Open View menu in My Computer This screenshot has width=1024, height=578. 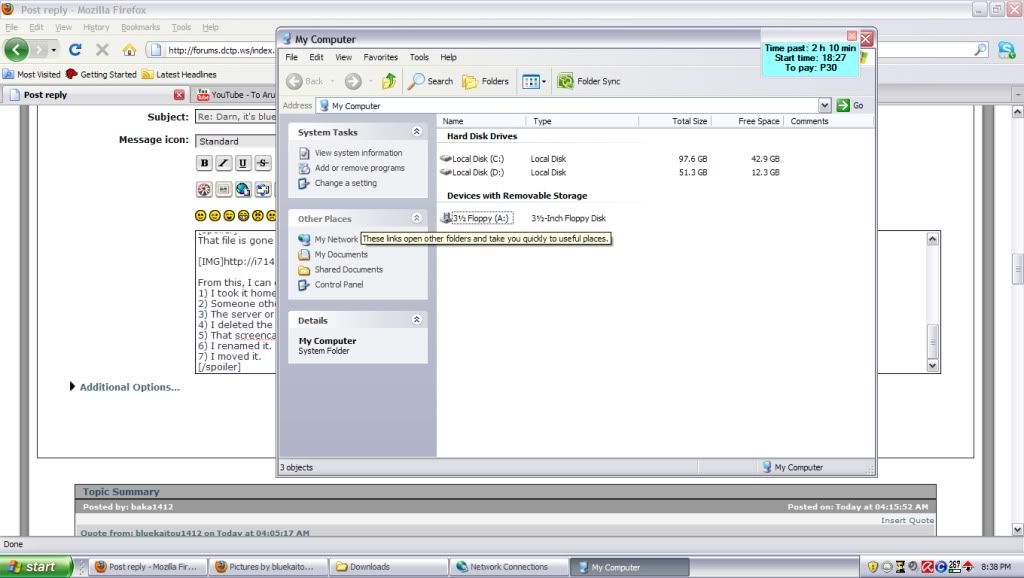tap(344, 57)
